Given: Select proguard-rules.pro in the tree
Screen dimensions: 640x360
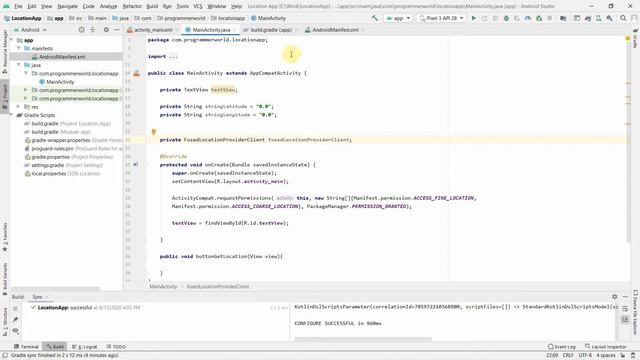Looking at the screenshot, I should [52, 149].
